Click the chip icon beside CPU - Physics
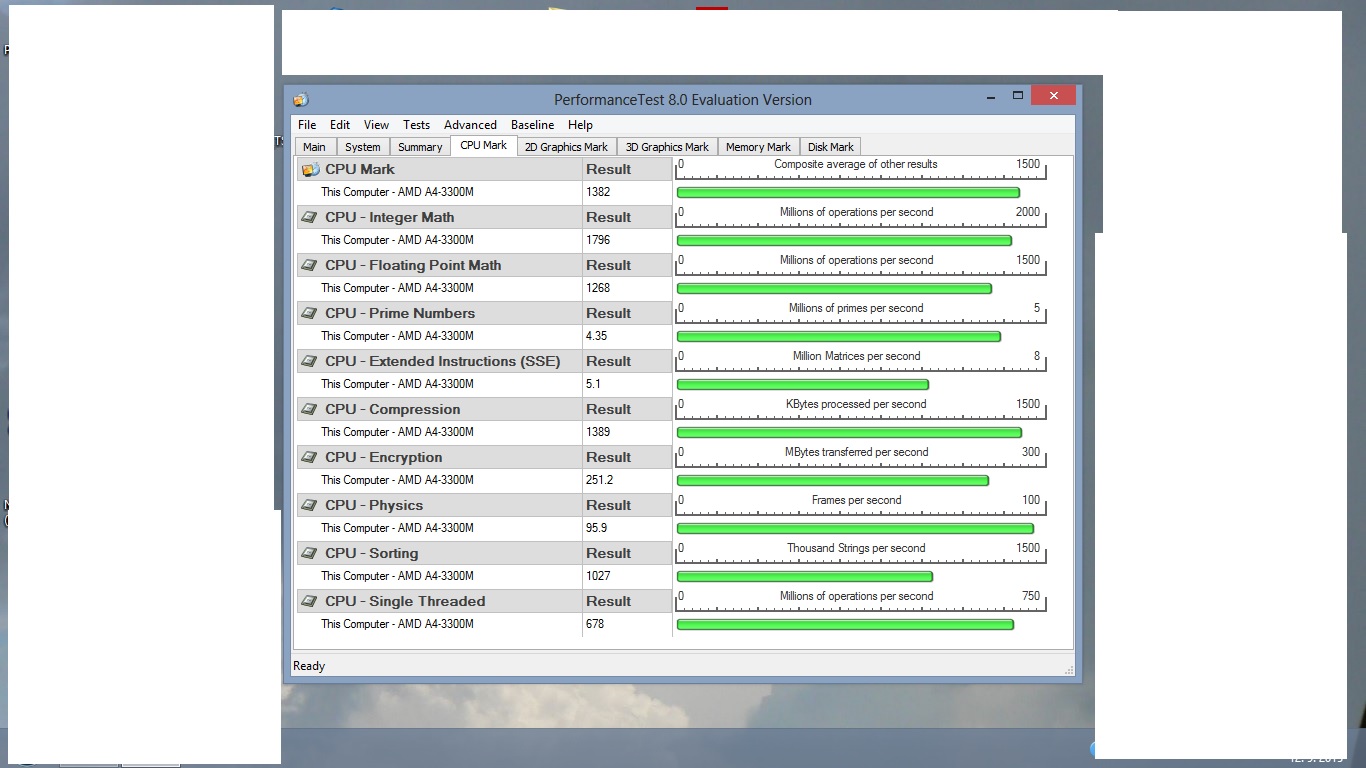The width and height of the screenshot is (1366, 768). (x=311, y=505)
